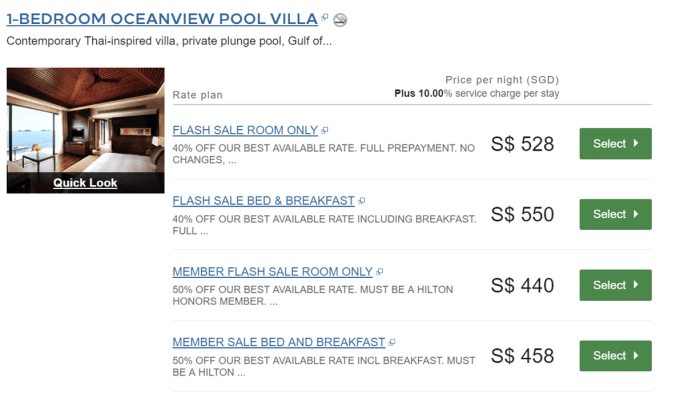Open Member Flash Sale Room Only rate details
The image size is (696, 411).
(273, 272)
